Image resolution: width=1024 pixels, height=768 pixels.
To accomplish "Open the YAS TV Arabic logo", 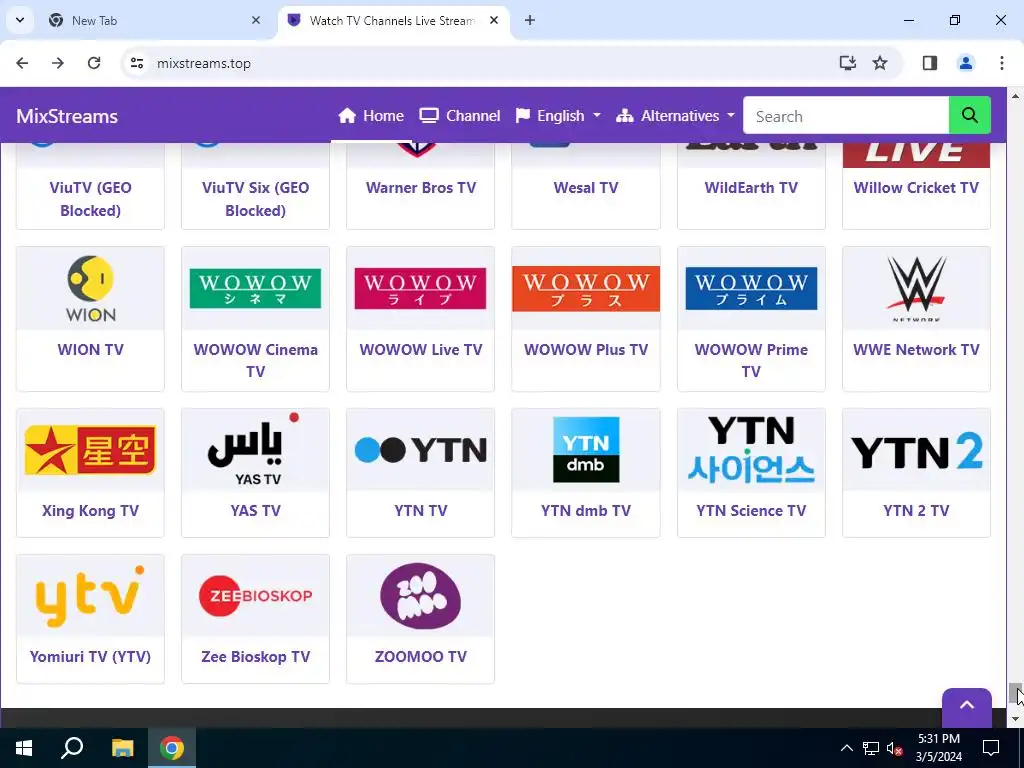I will pyautogui.click(x=253, y=449).
